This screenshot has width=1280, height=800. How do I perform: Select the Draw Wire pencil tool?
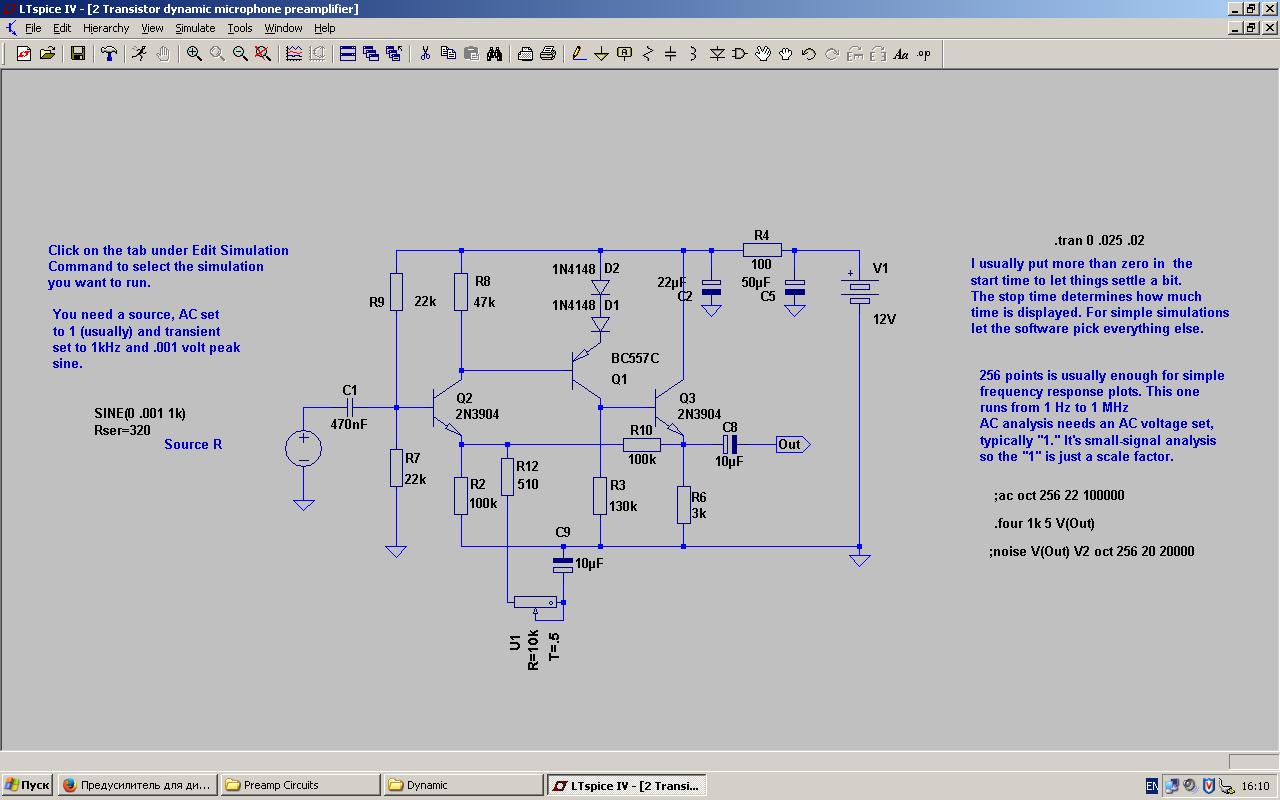coord(578,54)
